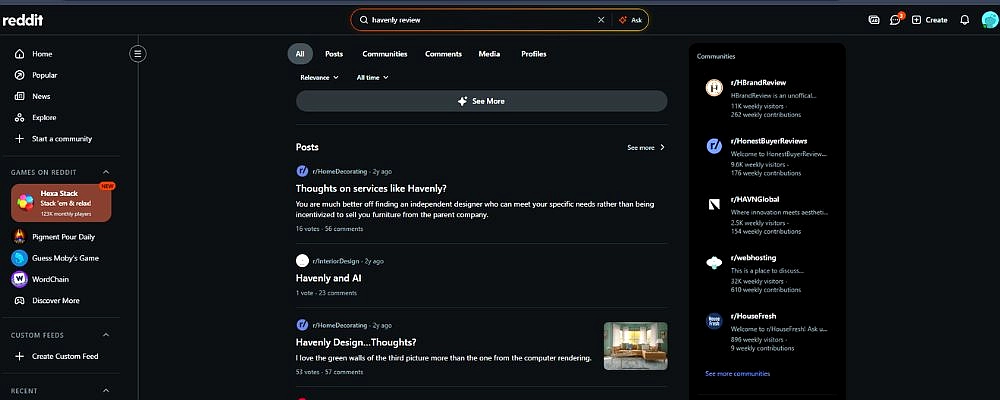
Task: Collapse the Recent section
Action: (106, 390)
